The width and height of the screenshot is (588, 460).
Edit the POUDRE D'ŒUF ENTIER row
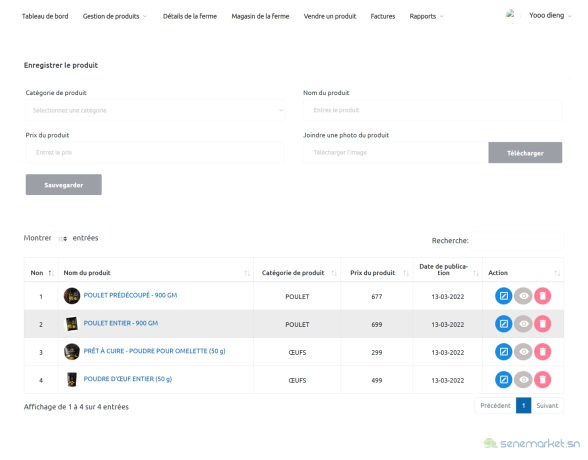click(x=503, y=380)
